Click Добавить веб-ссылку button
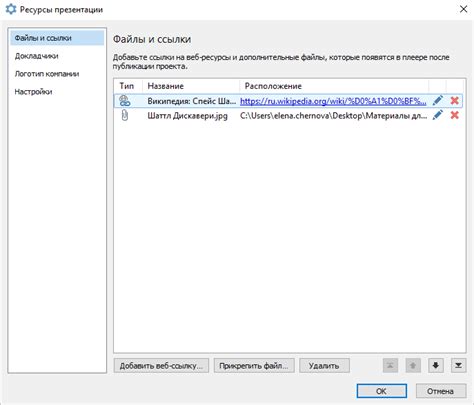 (161, 366)
